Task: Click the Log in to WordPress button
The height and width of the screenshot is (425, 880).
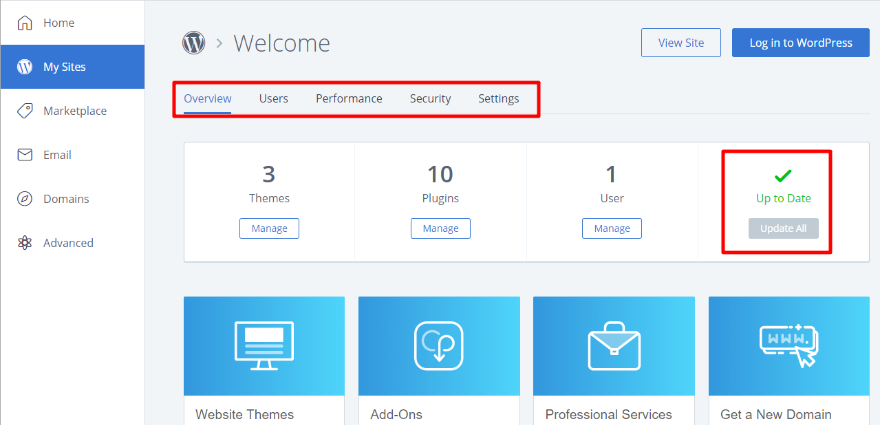Action: point(801,43)
